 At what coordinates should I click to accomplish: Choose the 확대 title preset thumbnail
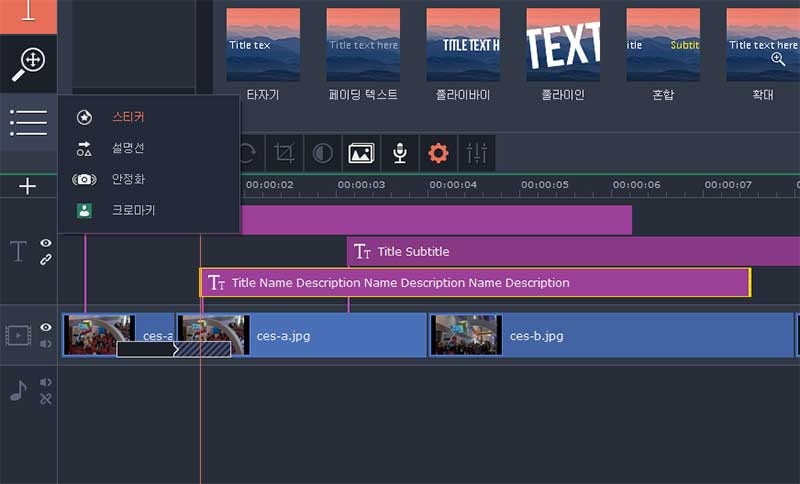(x=763, y=45)
